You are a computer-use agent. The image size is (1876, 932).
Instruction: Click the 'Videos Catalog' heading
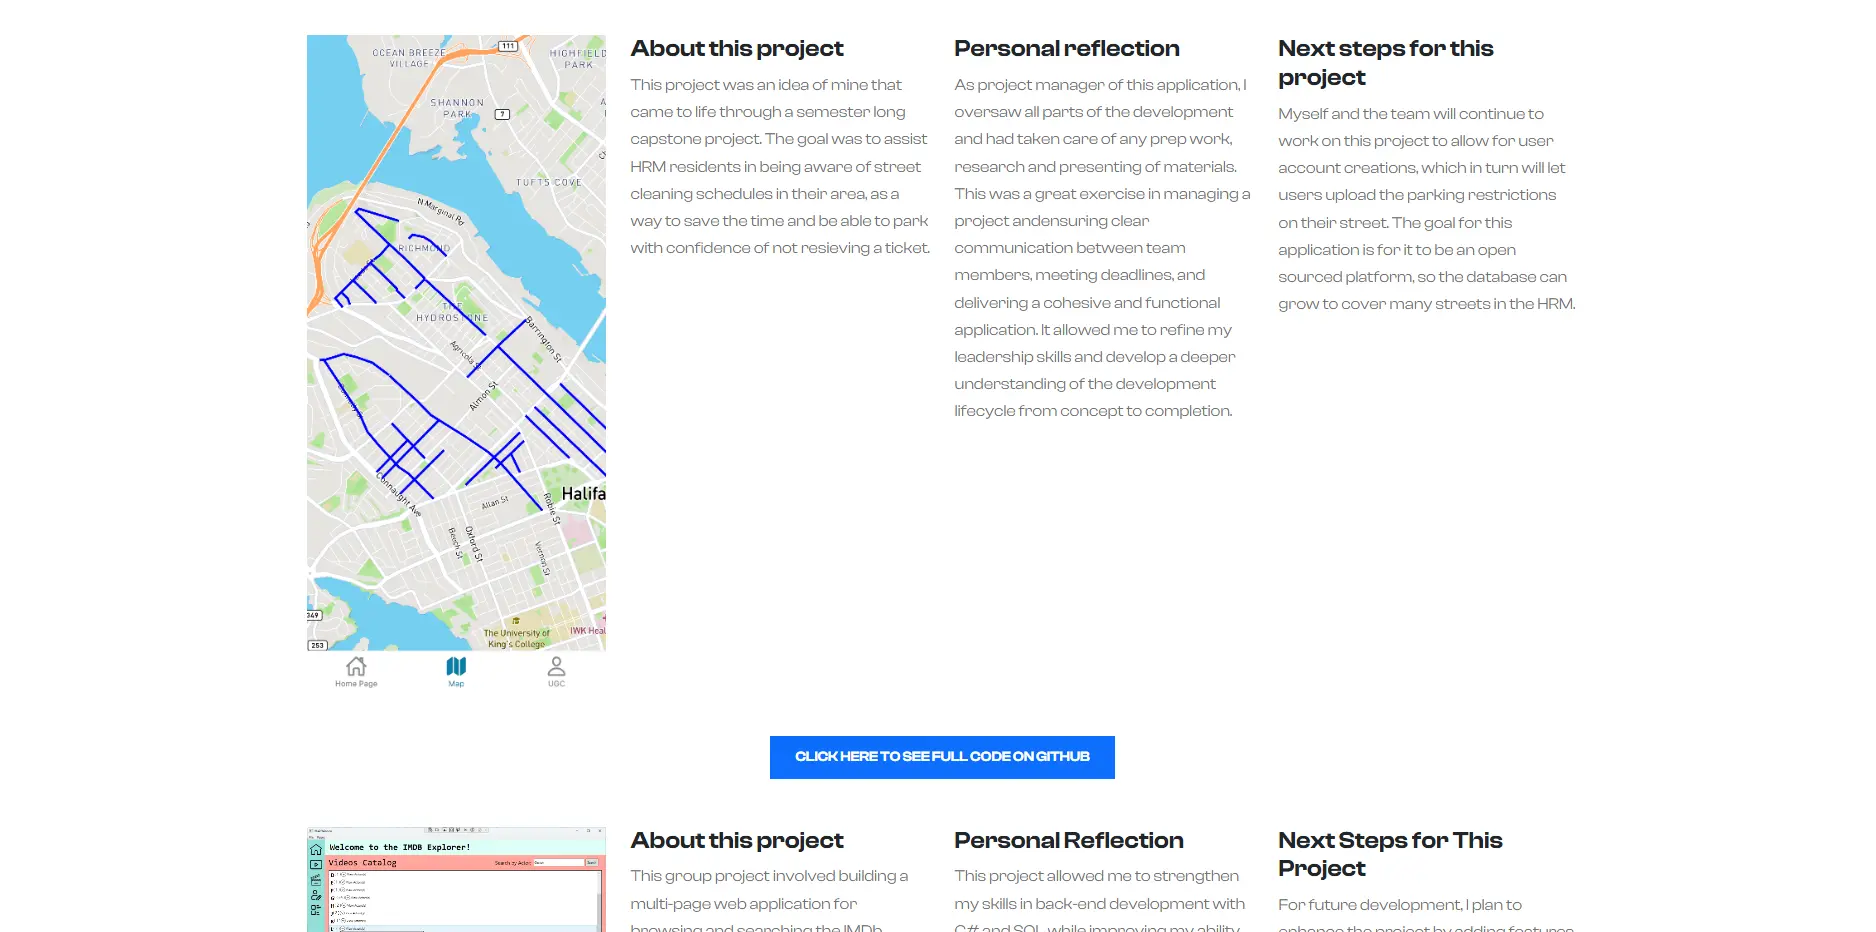[x=363, y=862]
